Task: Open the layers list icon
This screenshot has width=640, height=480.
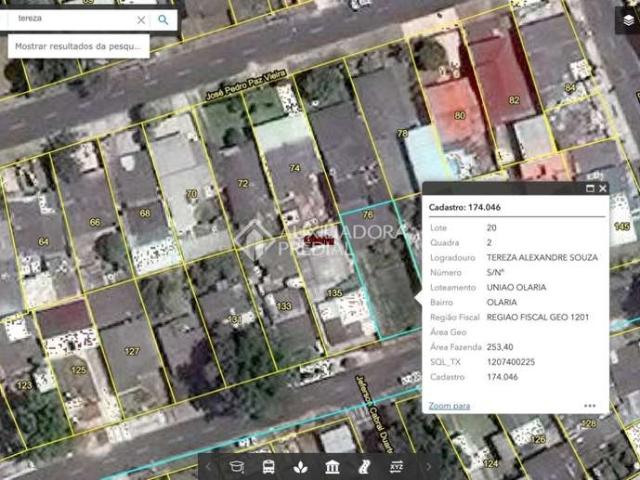Action: pyautogui.click(x=629, y=20)
